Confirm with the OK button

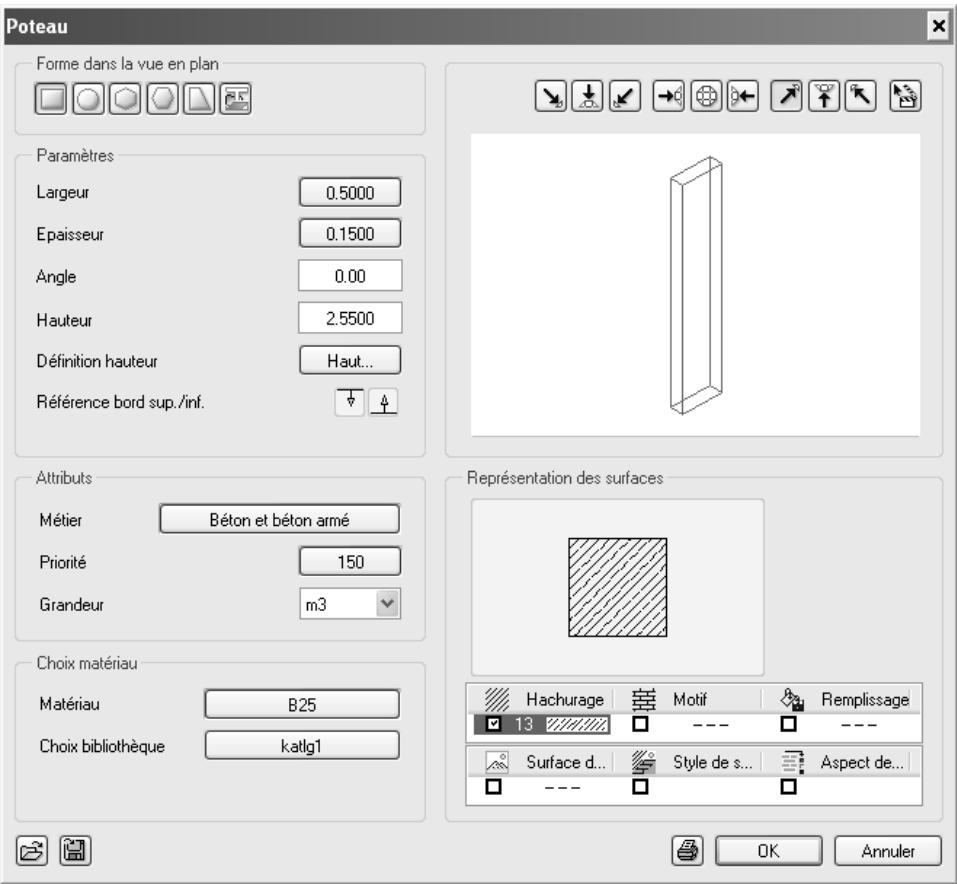pos(768,850)
